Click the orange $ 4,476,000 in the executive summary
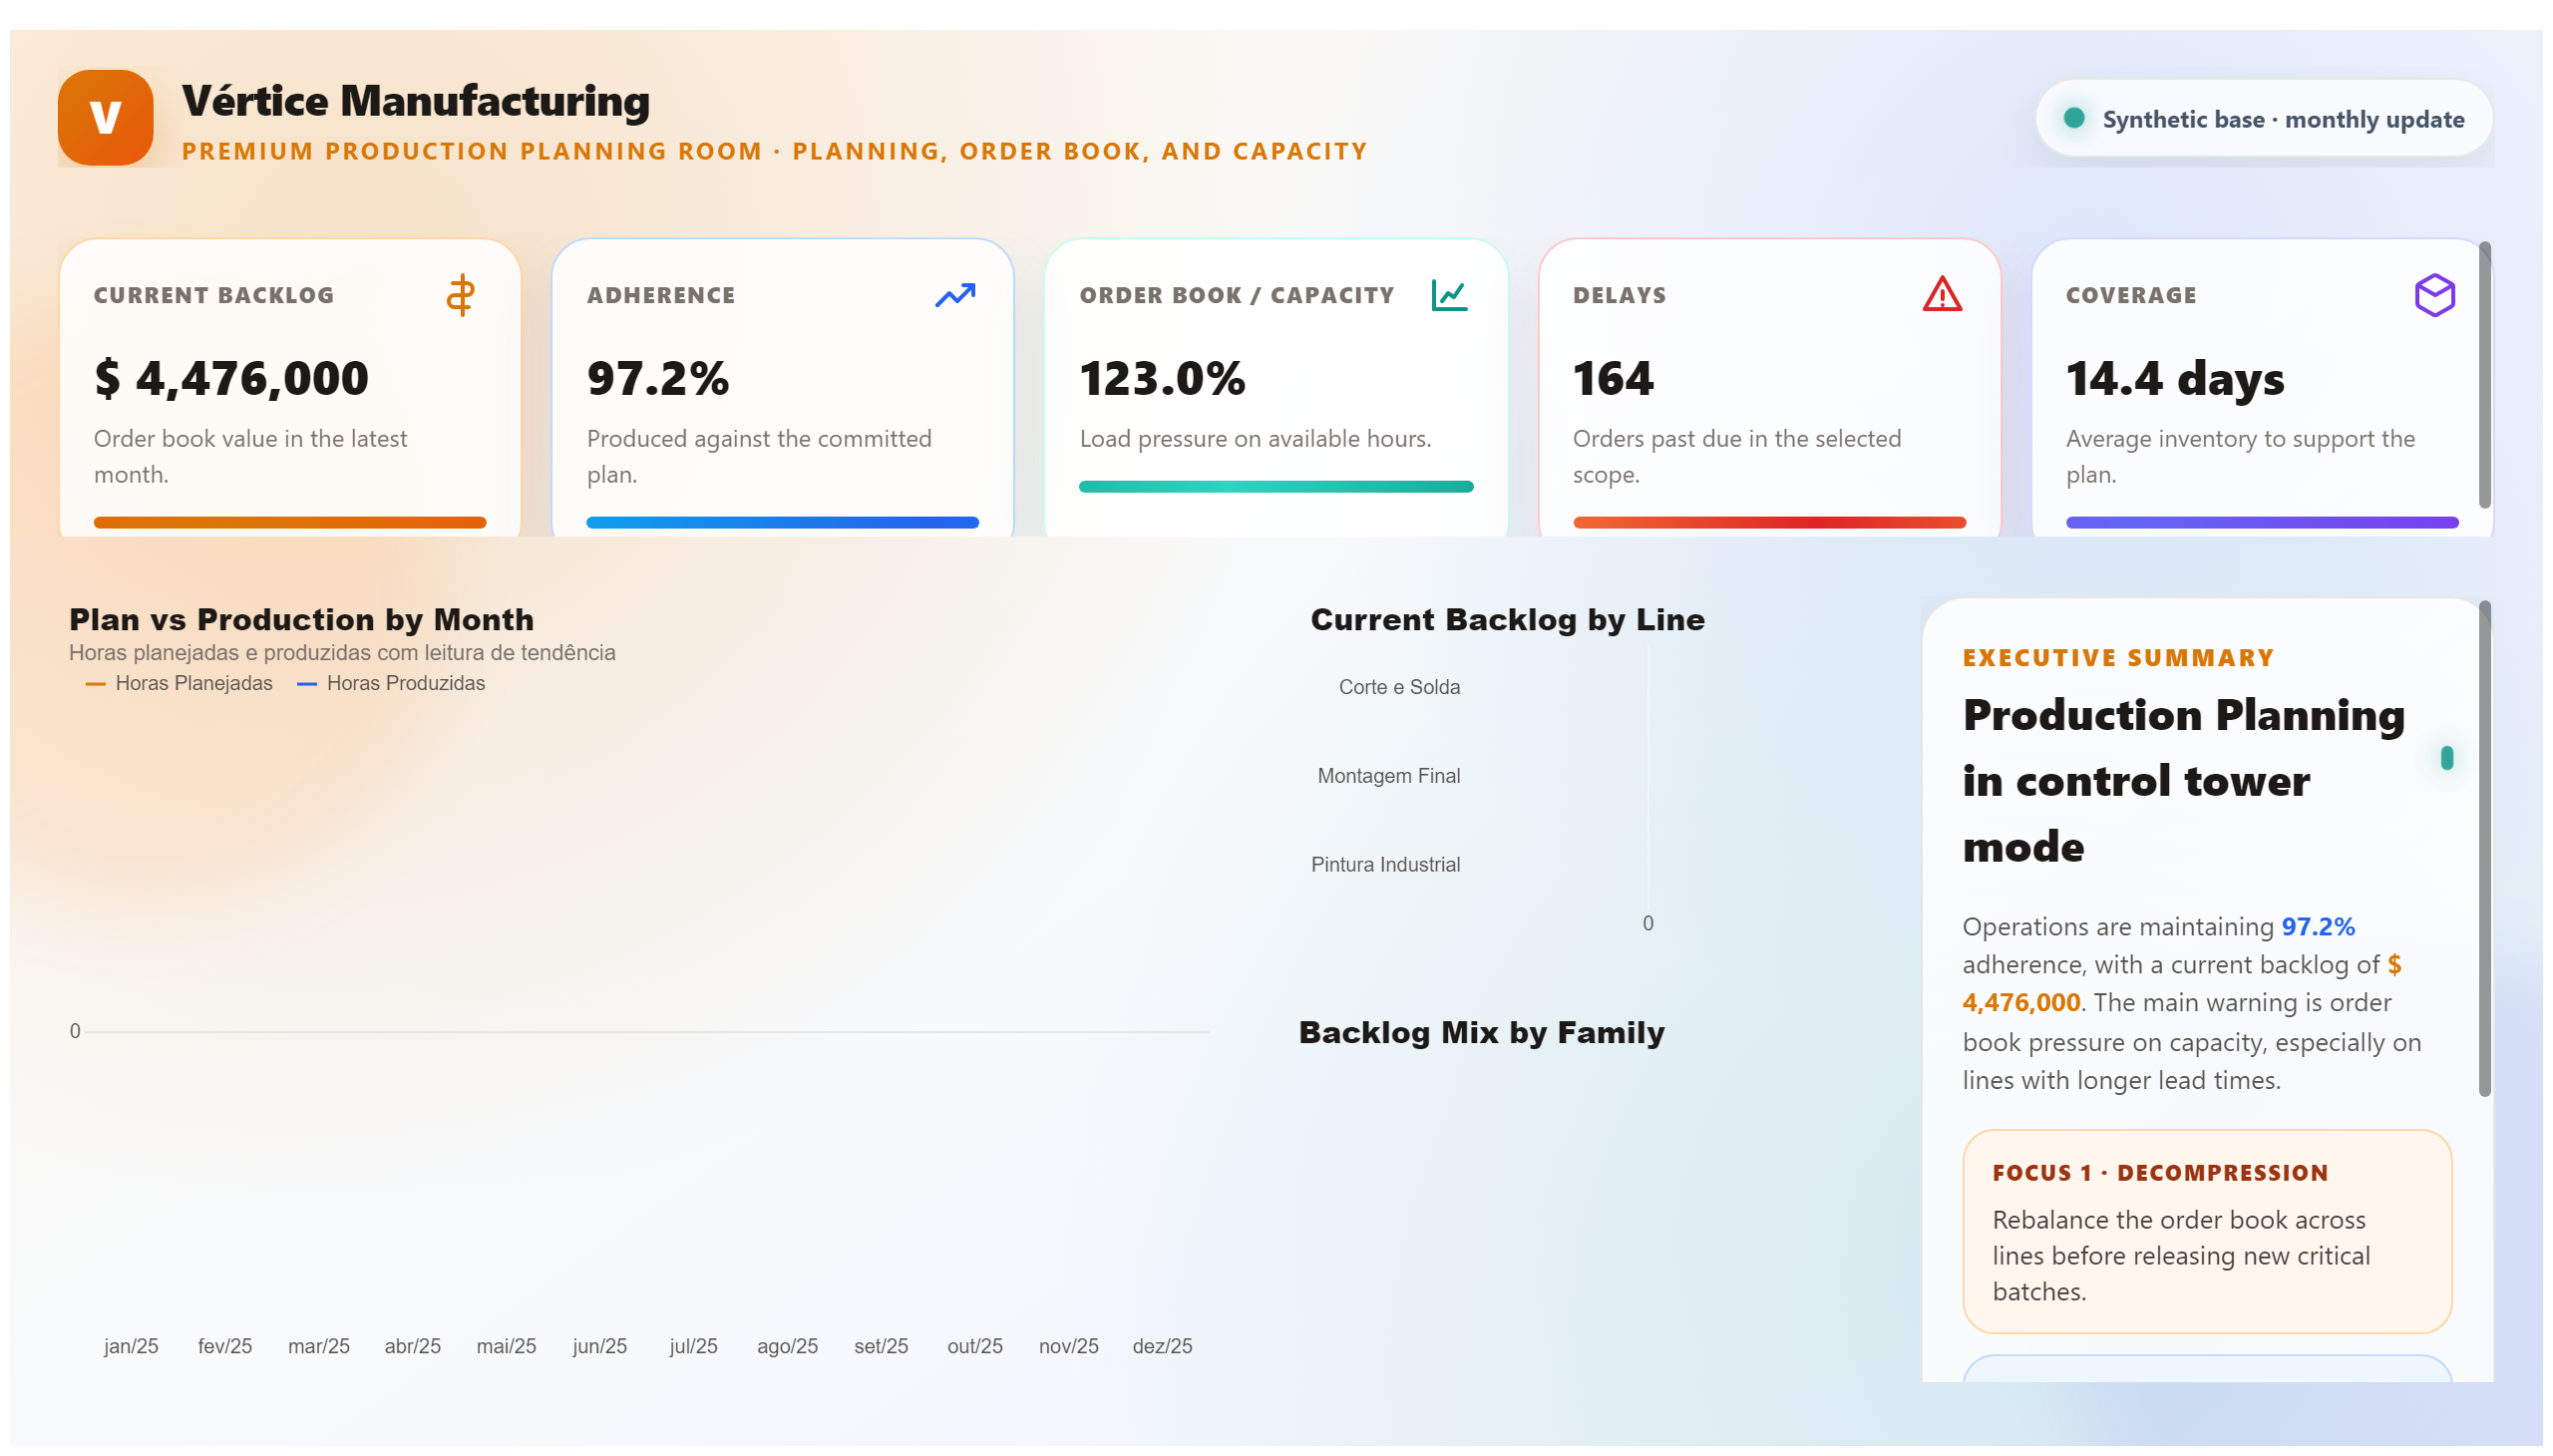The height and width of the screenshot is (1456, 2553). (2181, 984)
